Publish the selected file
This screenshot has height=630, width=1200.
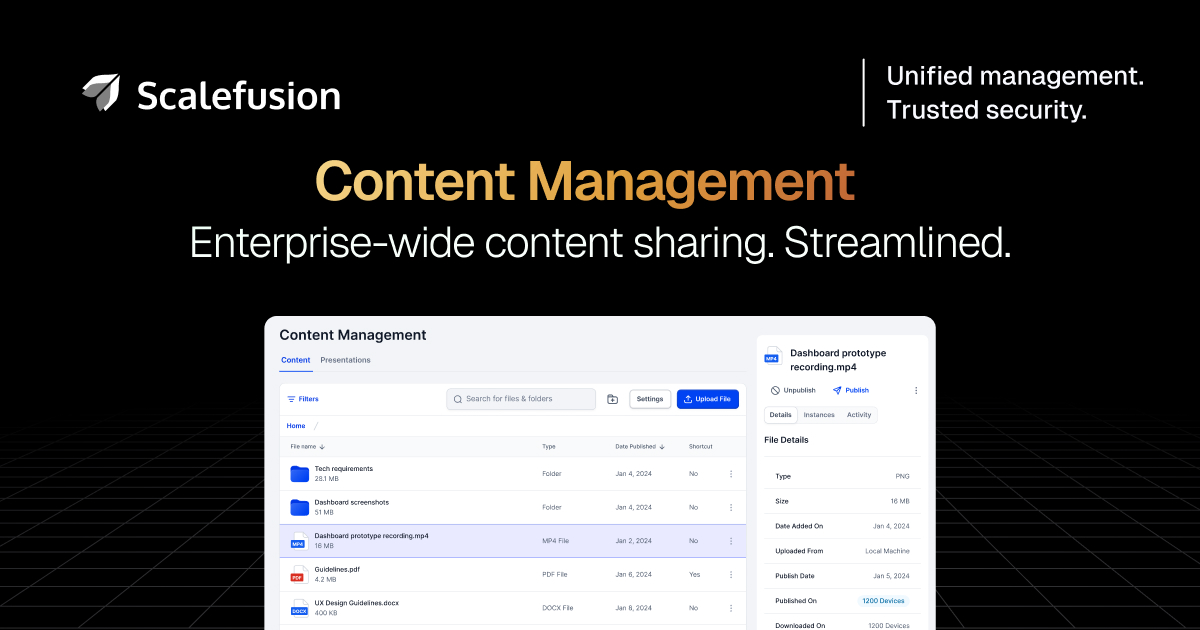pyautogui.click(x=851, y=390)
